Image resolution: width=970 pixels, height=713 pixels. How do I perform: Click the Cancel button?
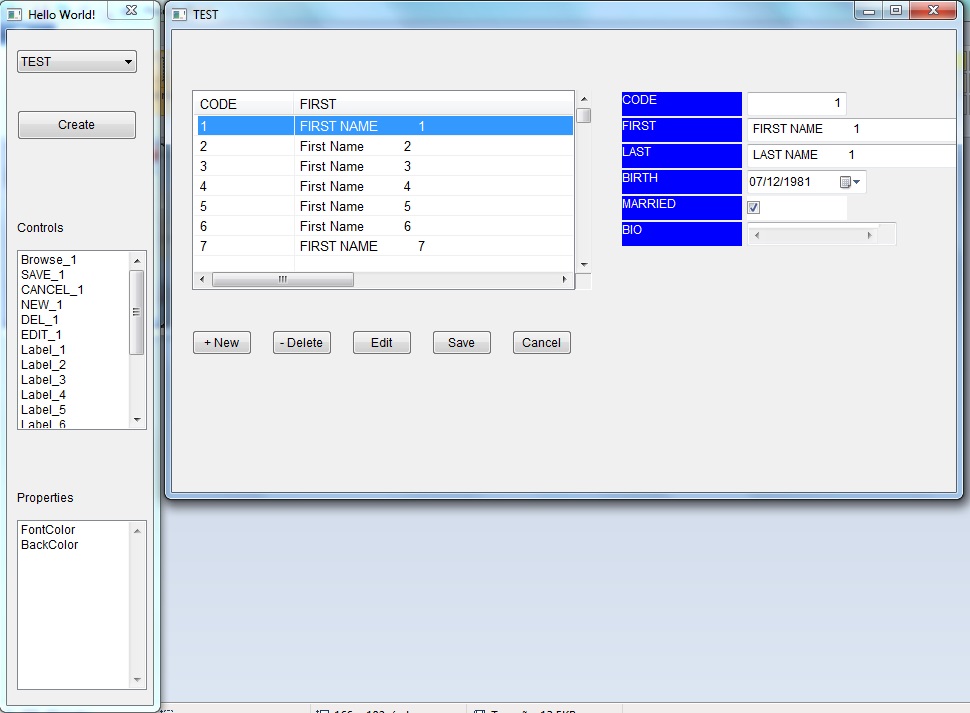click(541, 343)
